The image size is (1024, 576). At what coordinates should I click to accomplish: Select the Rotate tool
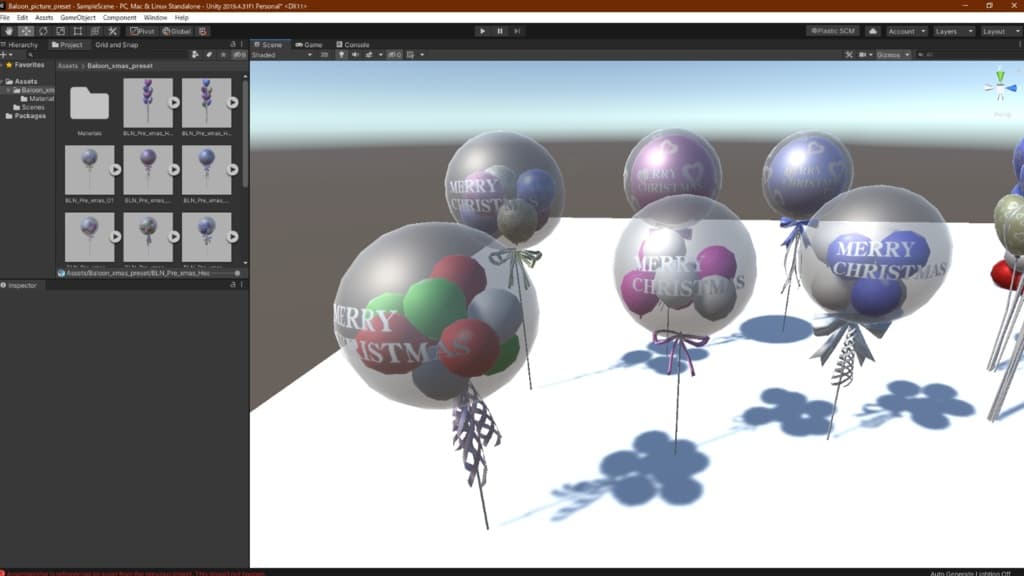coord(43,31)
